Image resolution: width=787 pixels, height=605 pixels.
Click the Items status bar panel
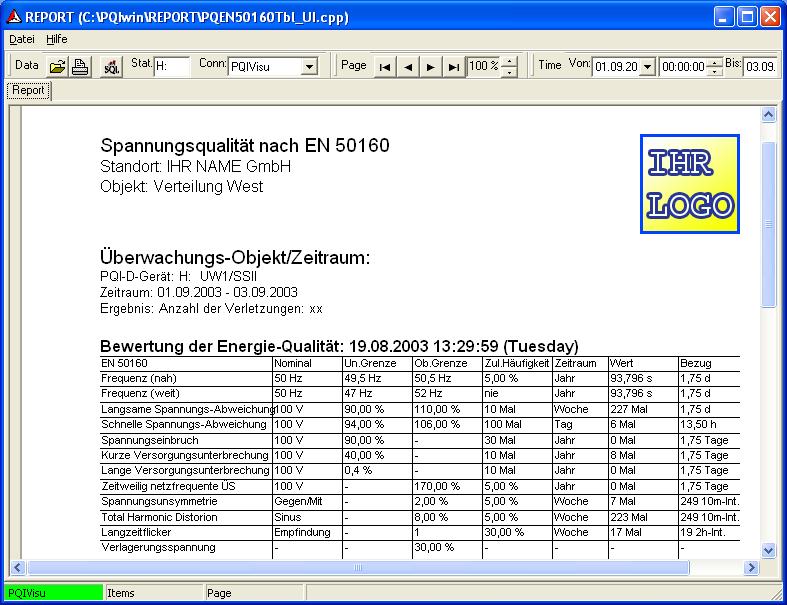click(154, 593)
